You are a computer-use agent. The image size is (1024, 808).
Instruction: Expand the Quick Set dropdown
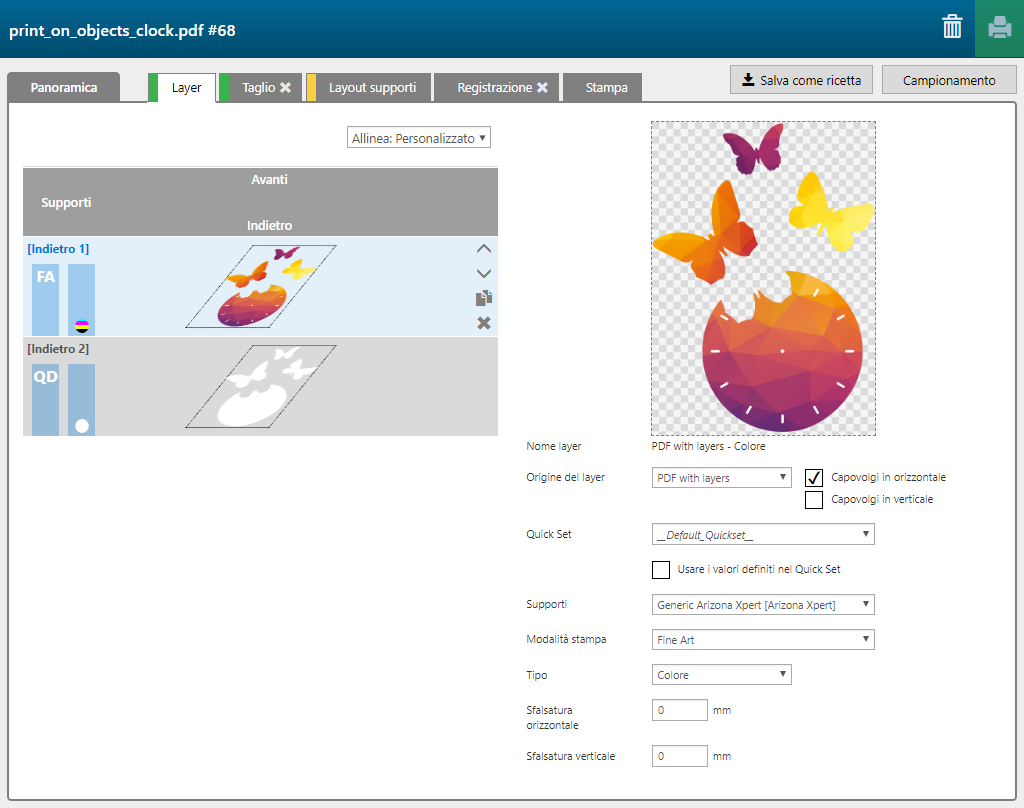763,534
